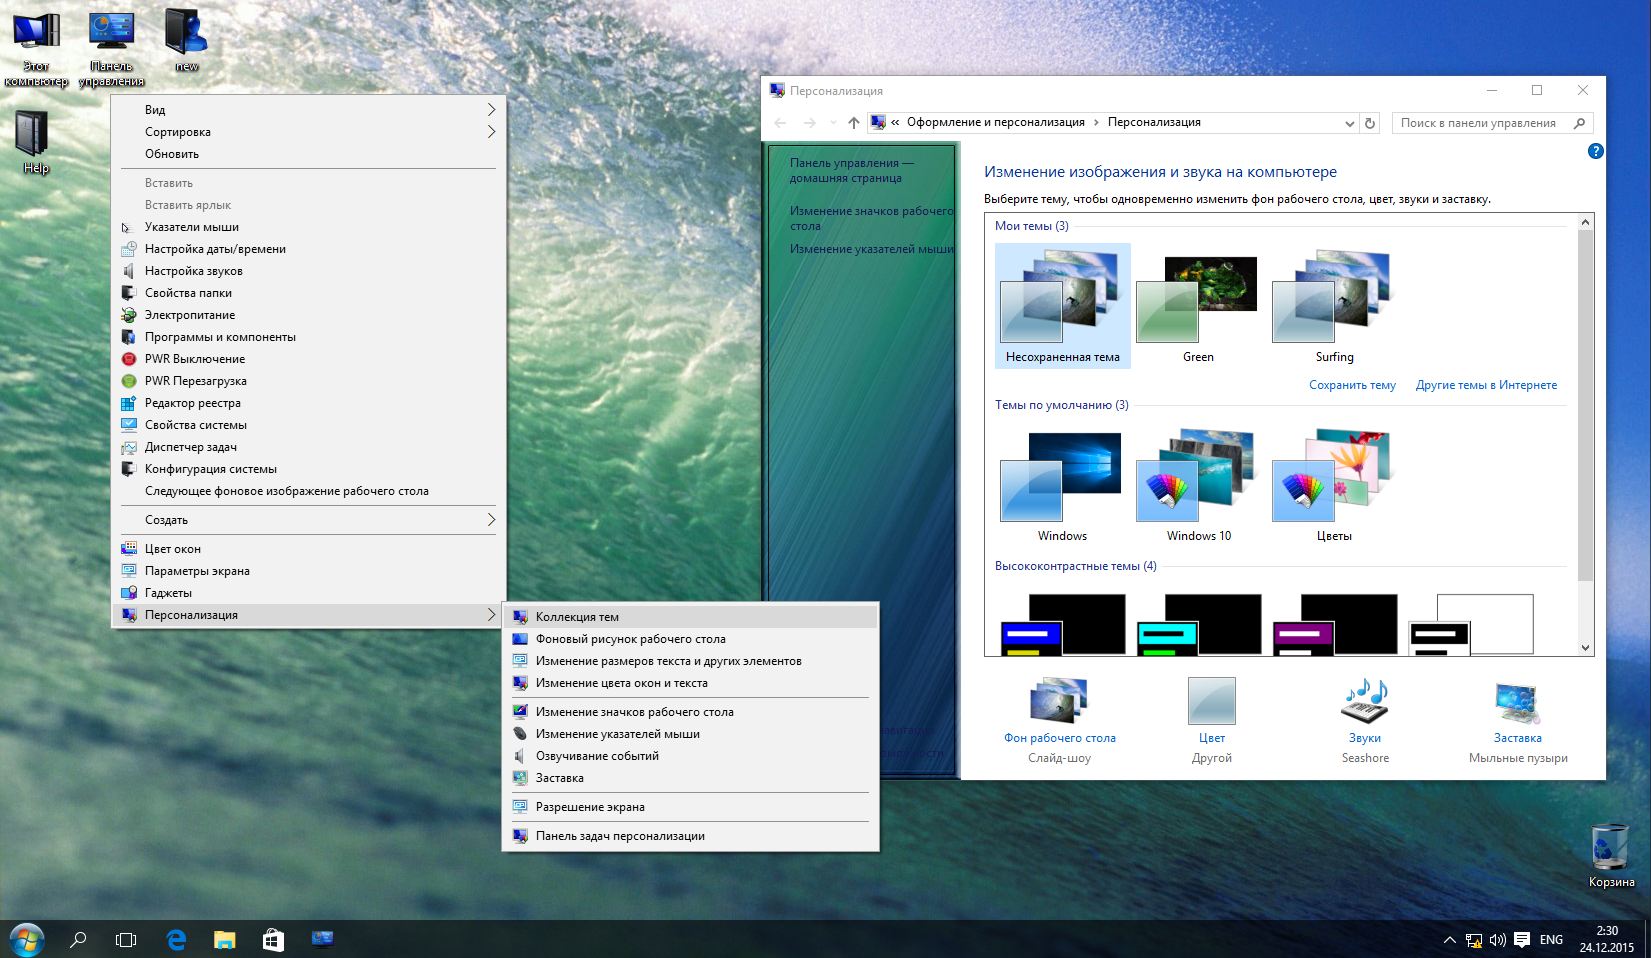1651x958 pixels.
Task: Select Коллекция тем in the submenu
Action: coord(577,617)
